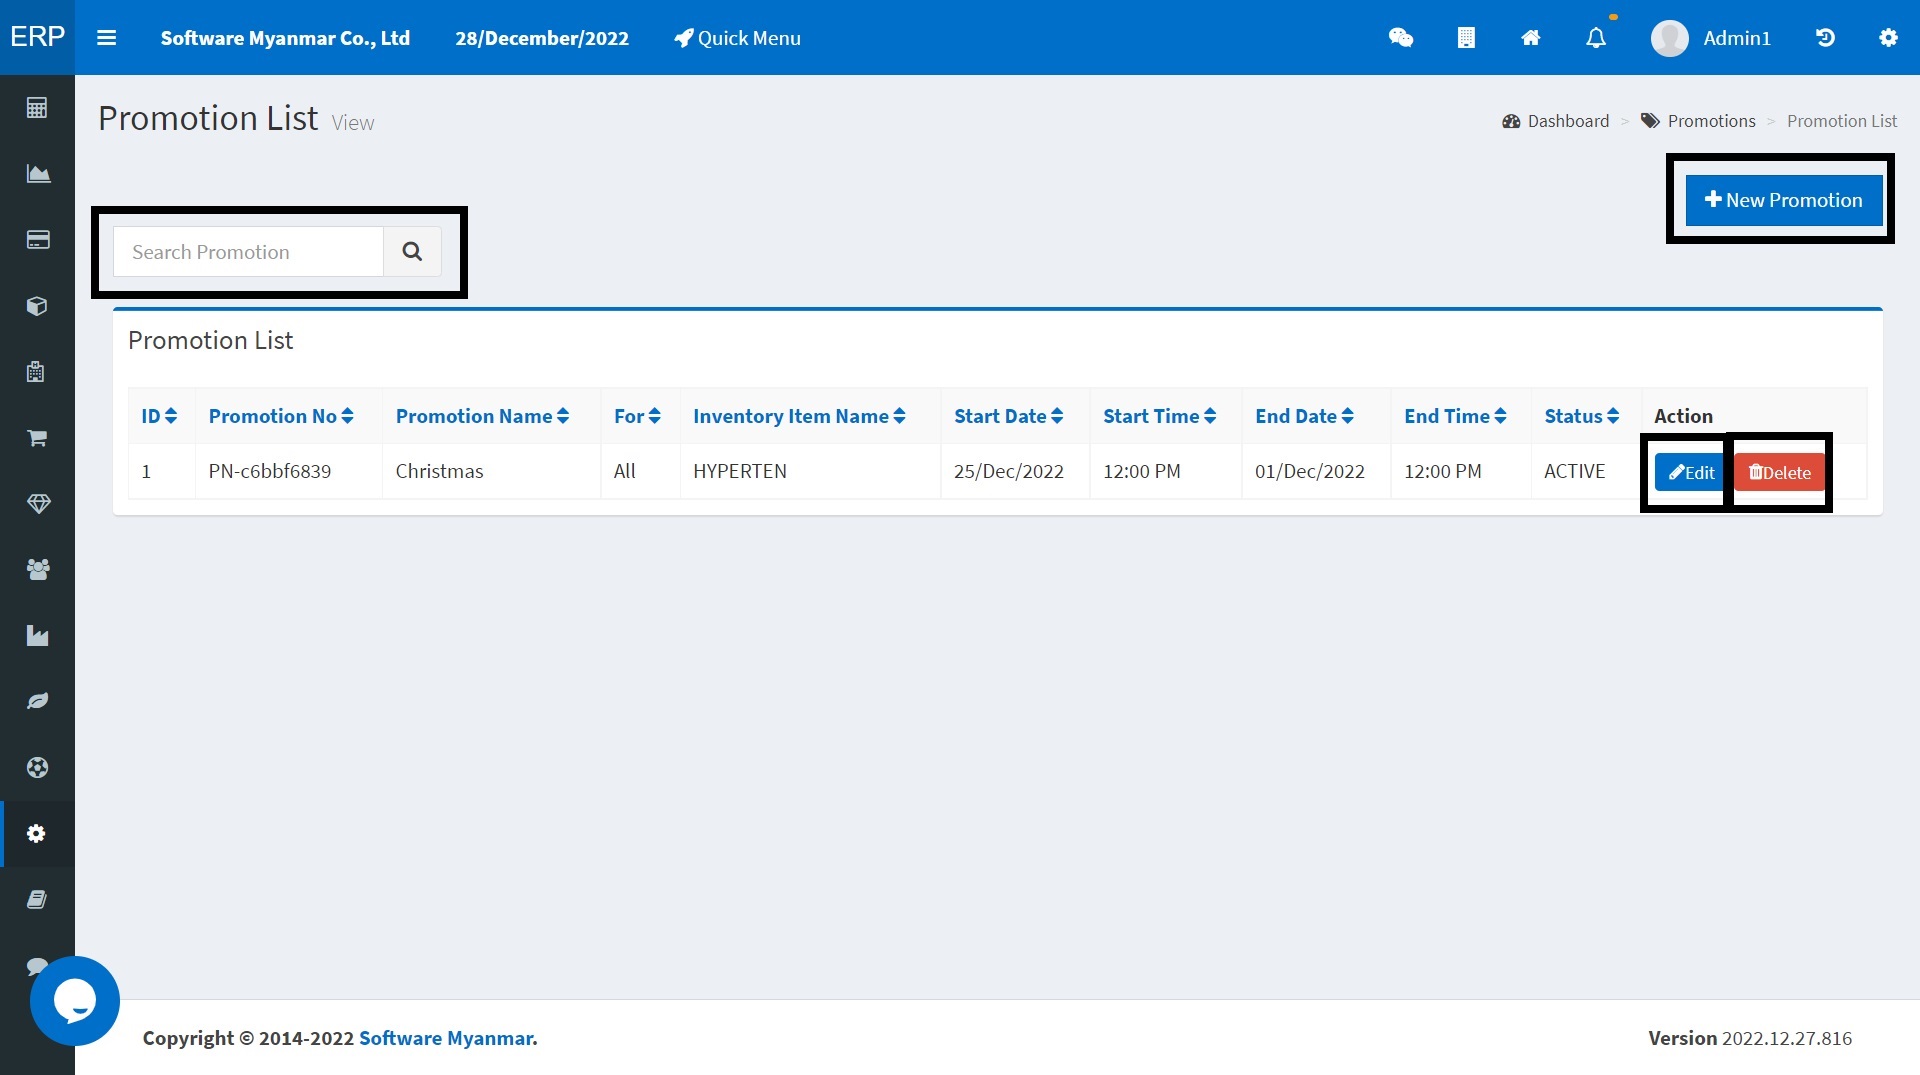Sort by Promotion Name column

tap(482, 416)
